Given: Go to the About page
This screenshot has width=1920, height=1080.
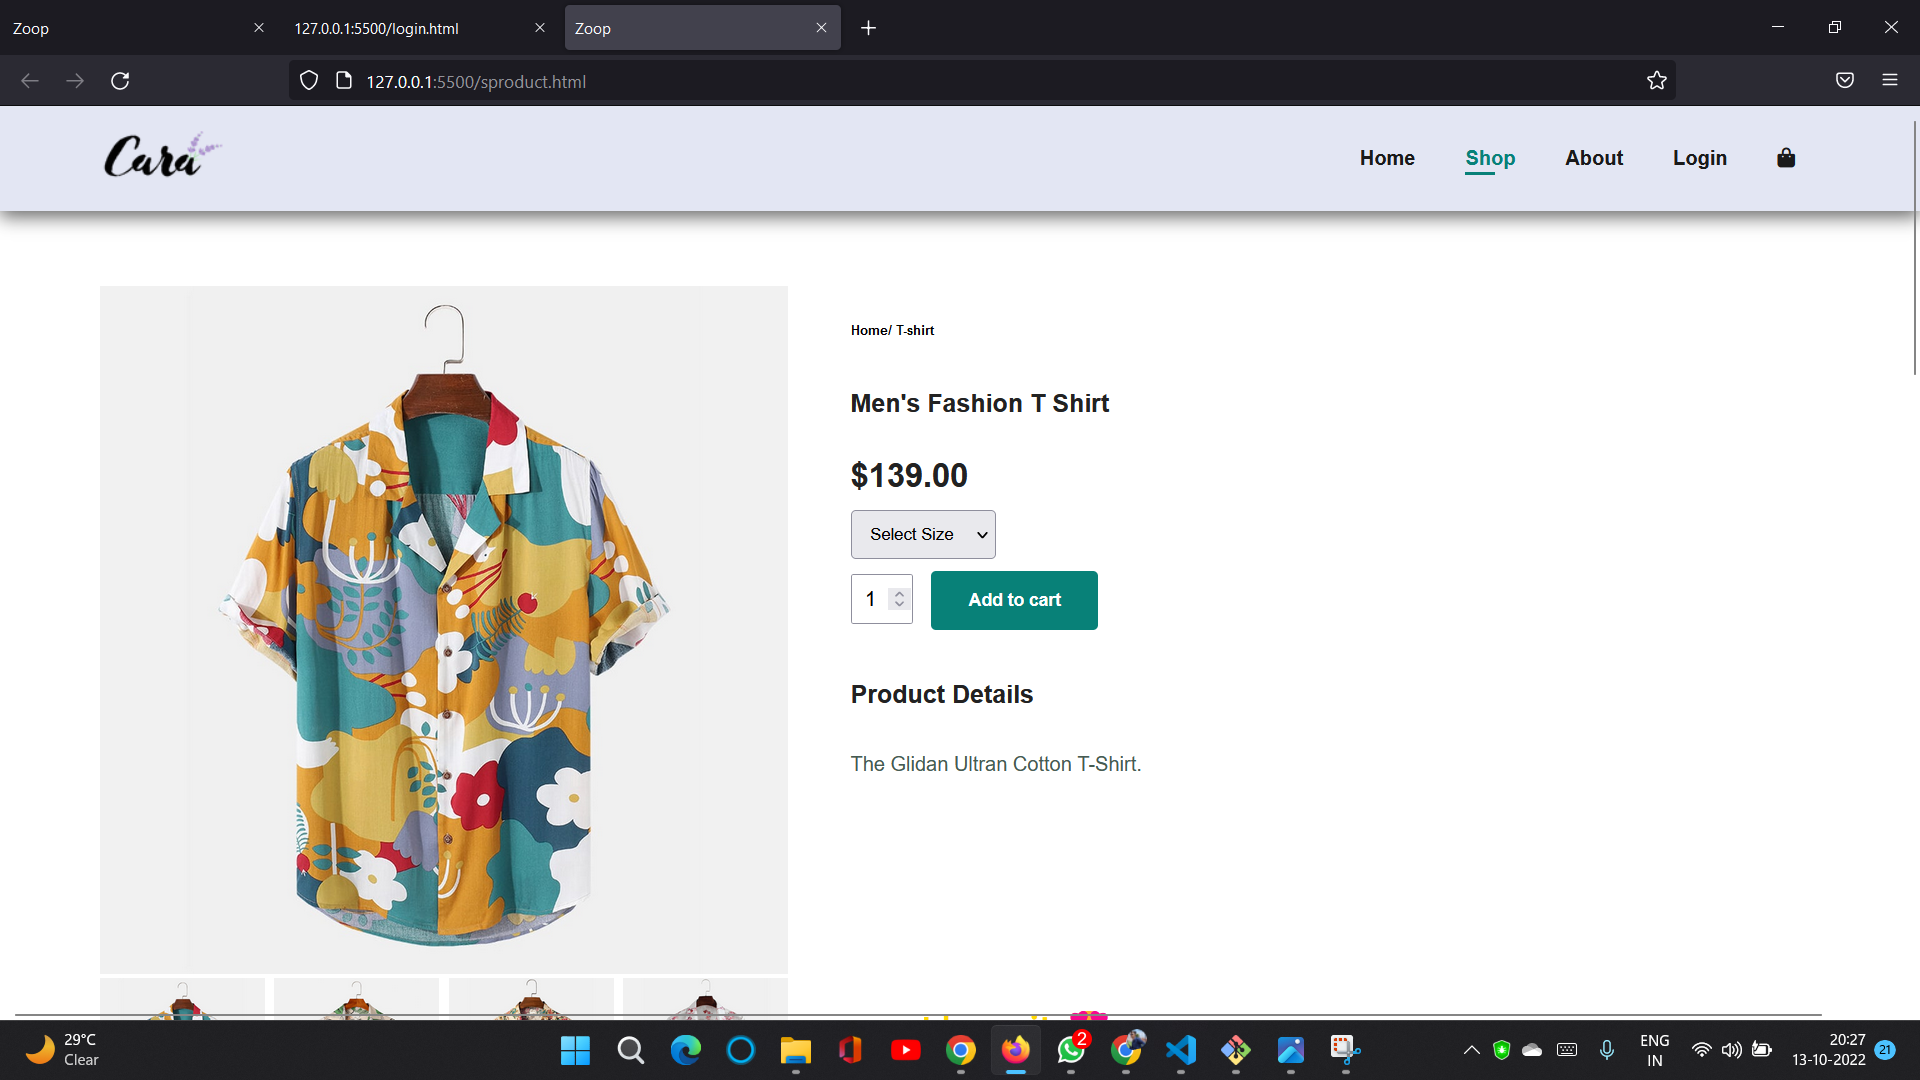Looking at the screenshot, I should [1593, 158].
